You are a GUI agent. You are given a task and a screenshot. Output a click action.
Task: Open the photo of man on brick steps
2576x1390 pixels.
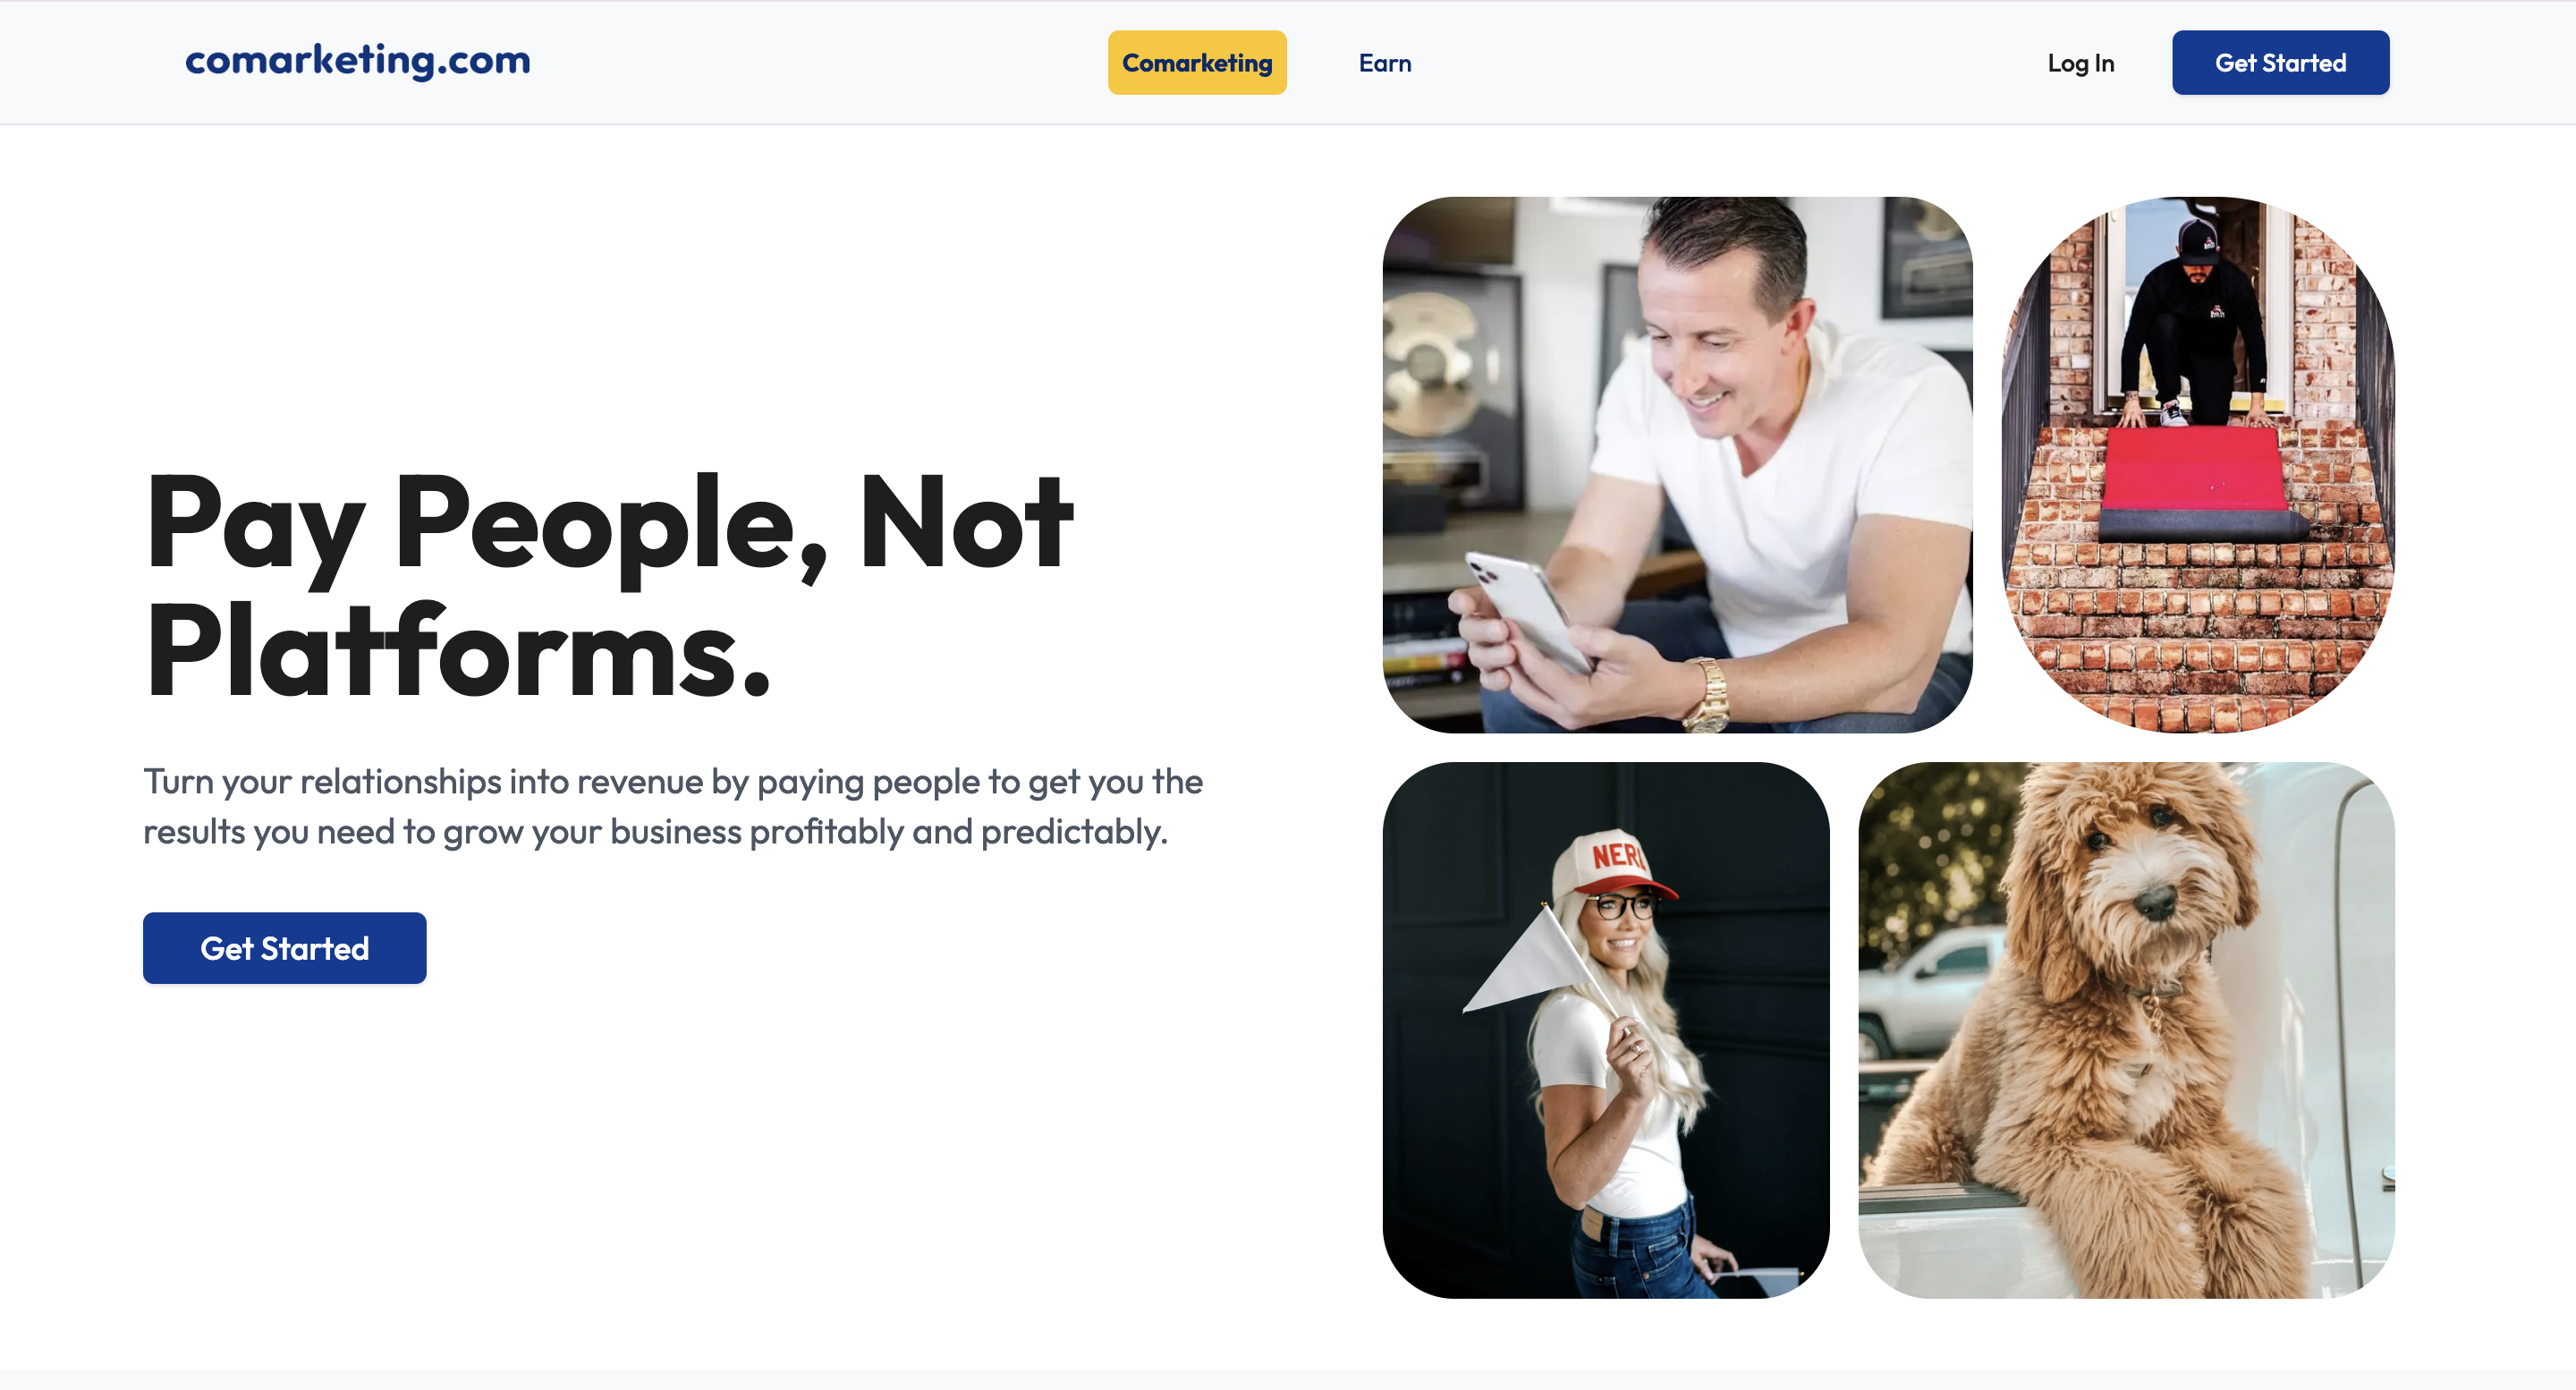(2198, 465)
